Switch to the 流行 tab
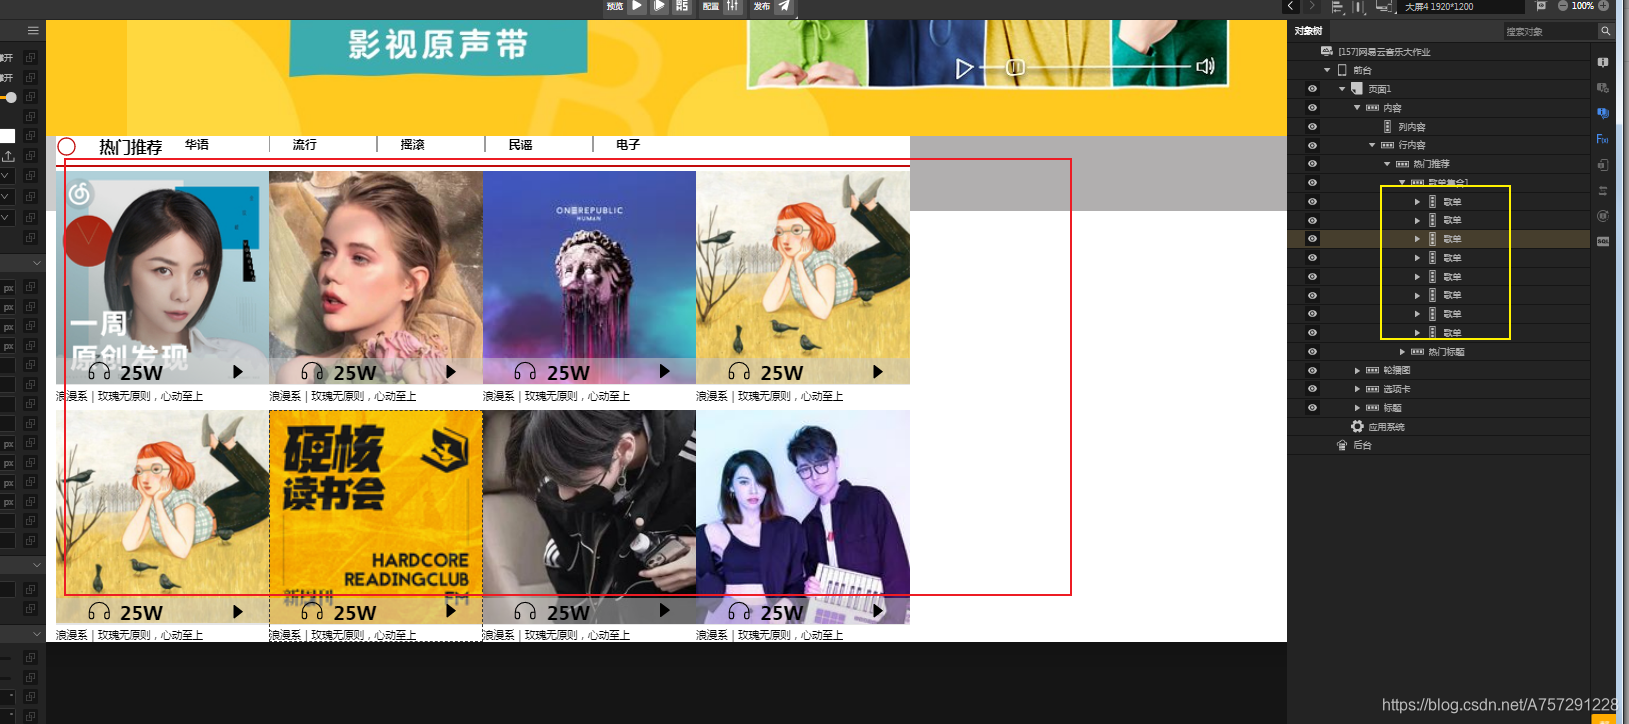1629x724 pixels. click(305, 145)
